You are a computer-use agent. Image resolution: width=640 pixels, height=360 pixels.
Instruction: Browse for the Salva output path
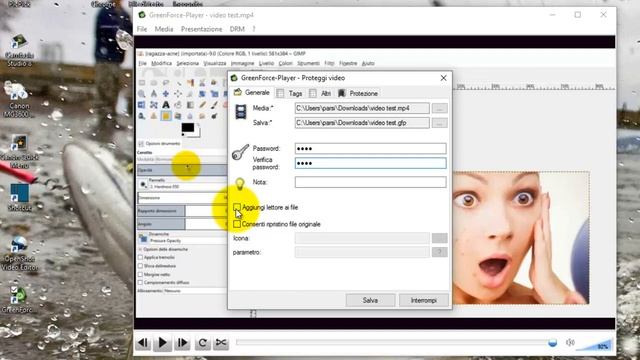click(x=440, y=123)
